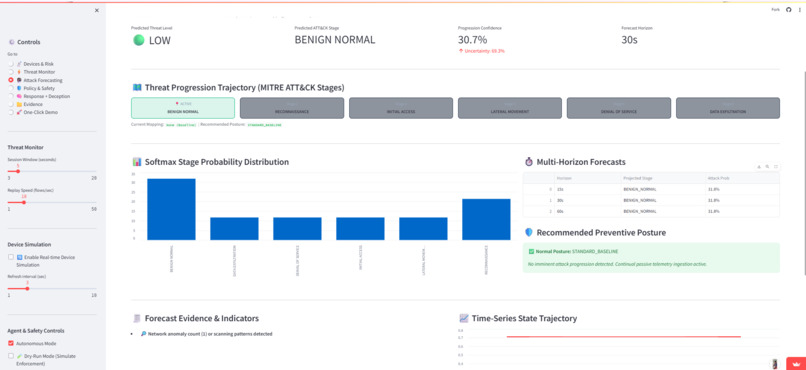The width and height of the screenshot is (806, 370).
Task: Click the 60s horizon table cell
Action: point(587,211)
